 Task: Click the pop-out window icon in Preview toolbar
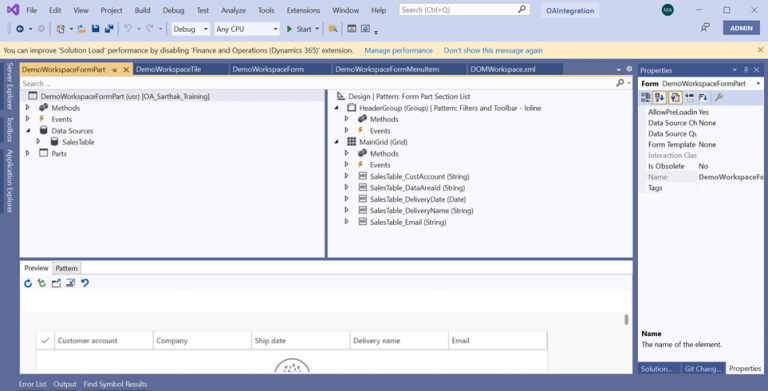tap(56, 283)
